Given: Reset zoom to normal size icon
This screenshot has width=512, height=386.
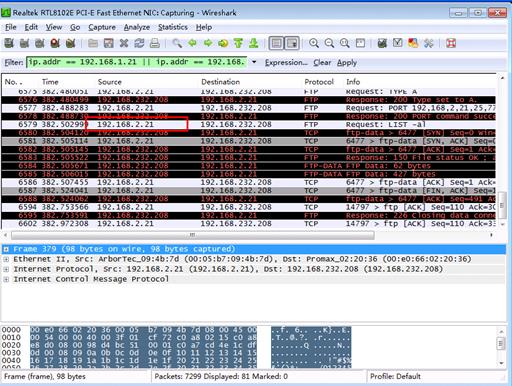Looking at the screenshot, I should tap(344, 43).
